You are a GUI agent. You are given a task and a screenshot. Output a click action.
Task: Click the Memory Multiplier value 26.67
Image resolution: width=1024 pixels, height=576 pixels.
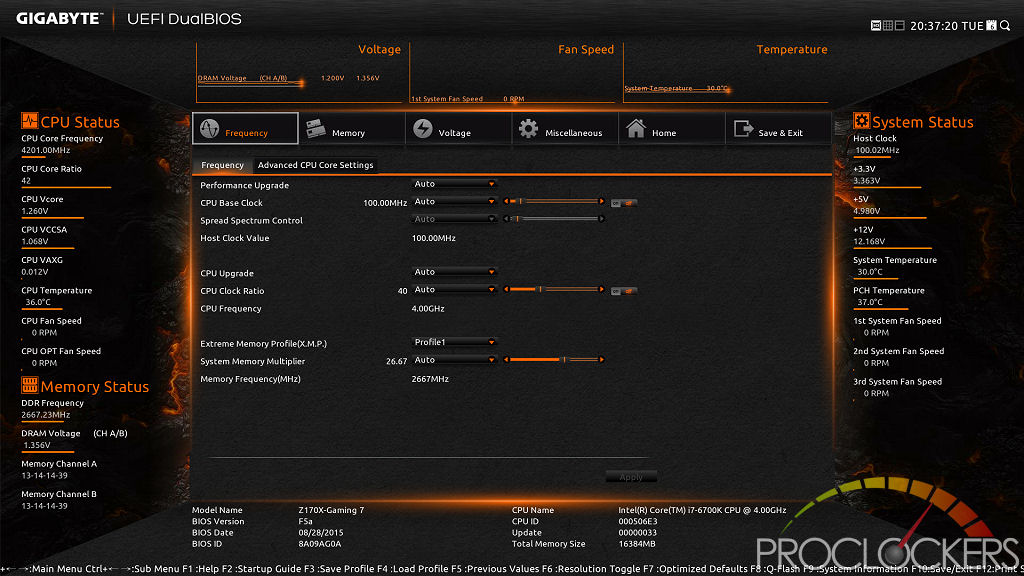tap(396, 361)
